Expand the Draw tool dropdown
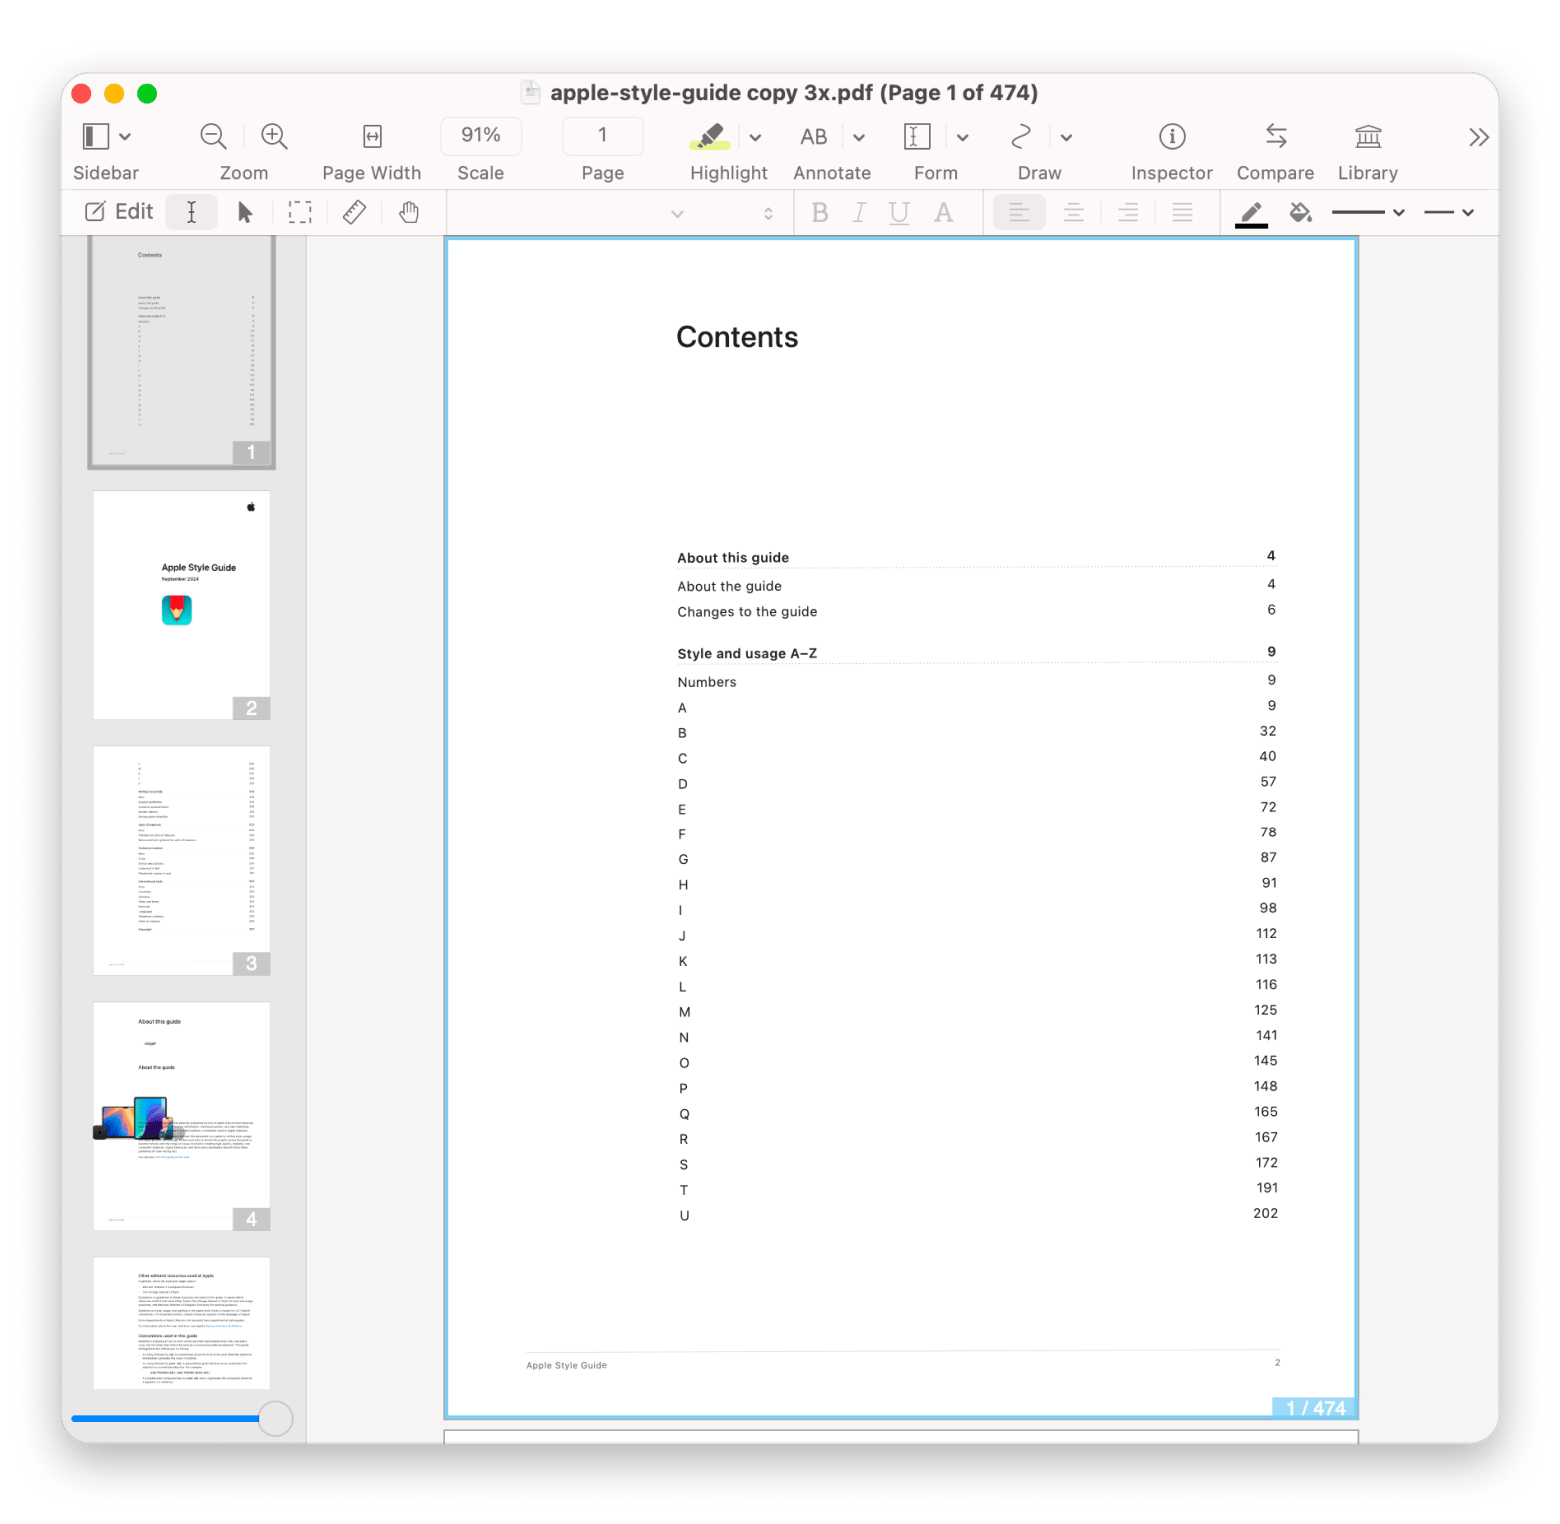 click(1067, 138)
